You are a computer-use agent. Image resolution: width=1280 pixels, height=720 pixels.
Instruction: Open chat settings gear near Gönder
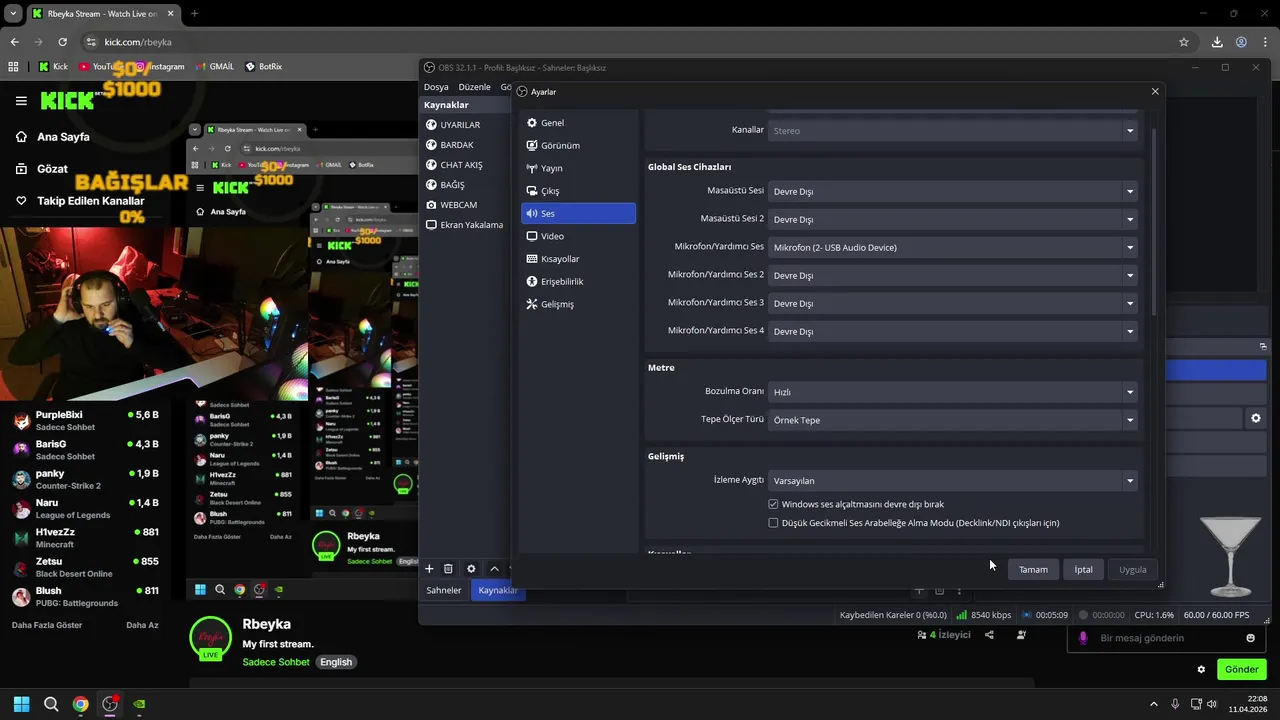pyautogui.click(x=1201, y=669)
